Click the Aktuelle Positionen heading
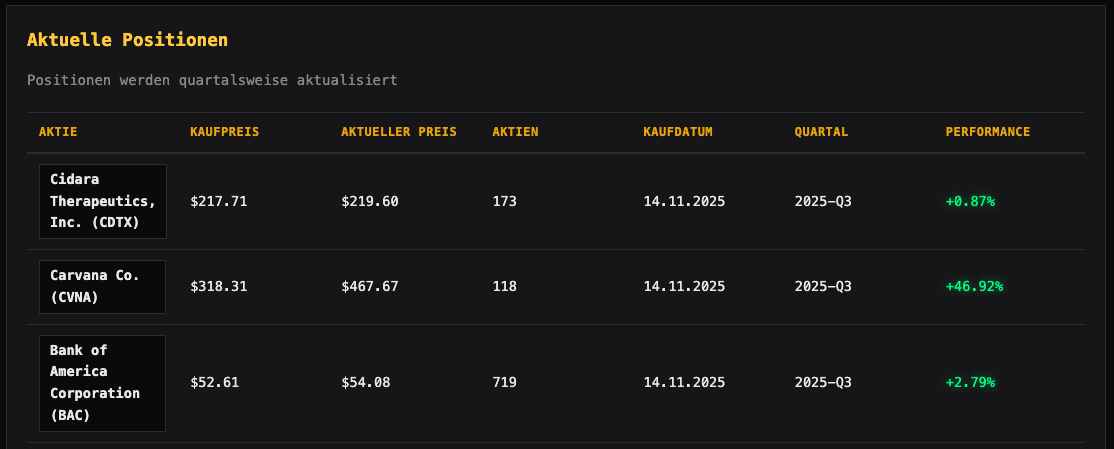 [127, 40]
